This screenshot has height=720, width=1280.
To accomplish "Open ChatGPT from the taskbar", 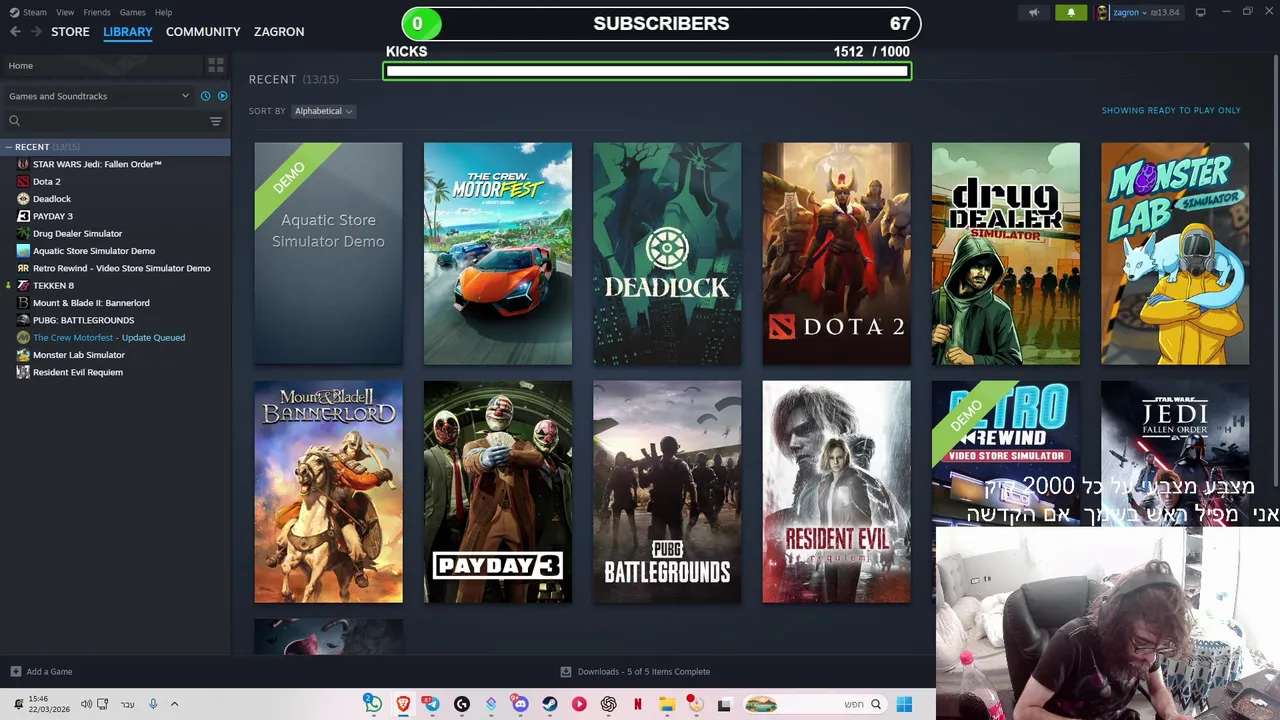I will (608, 704).
